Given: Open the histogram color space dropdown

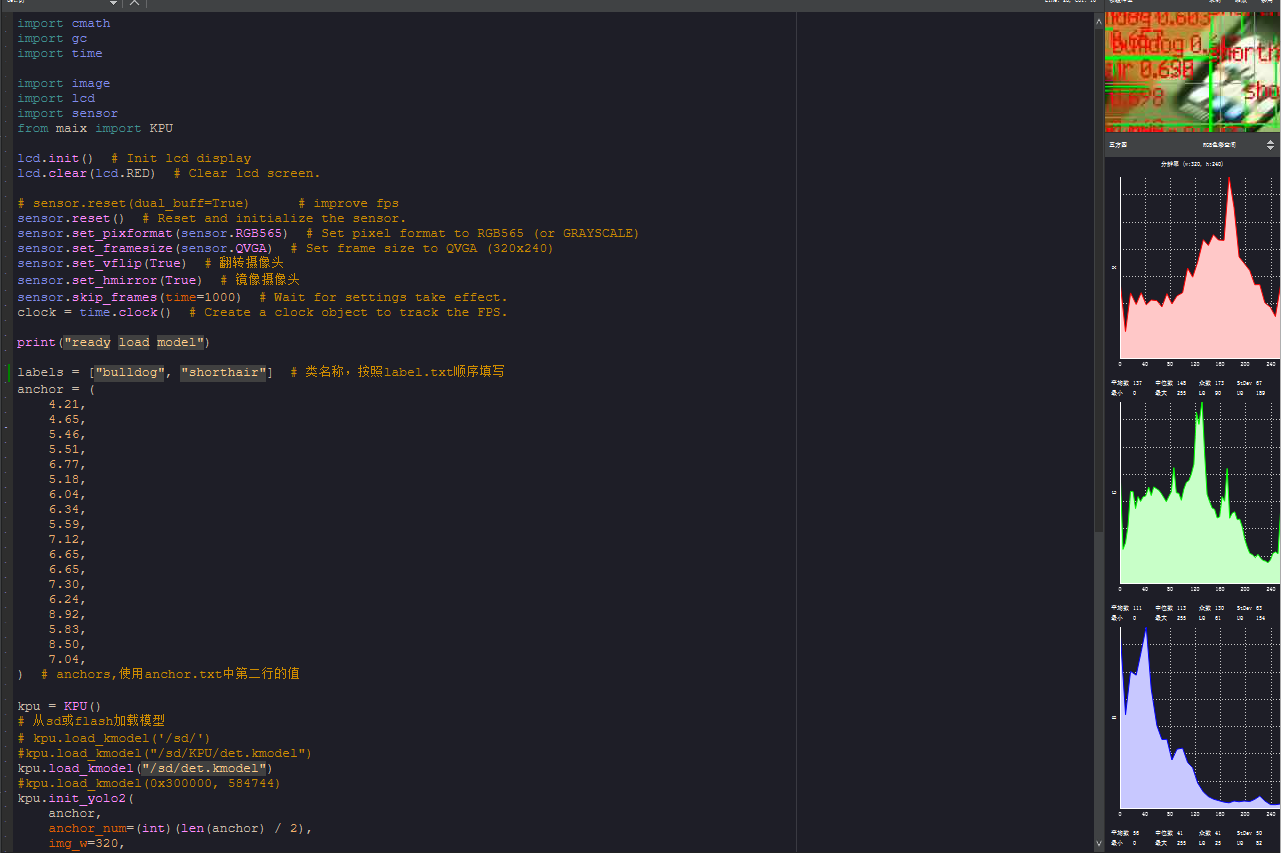Looking at the screenshot, I should (1270, 145).
